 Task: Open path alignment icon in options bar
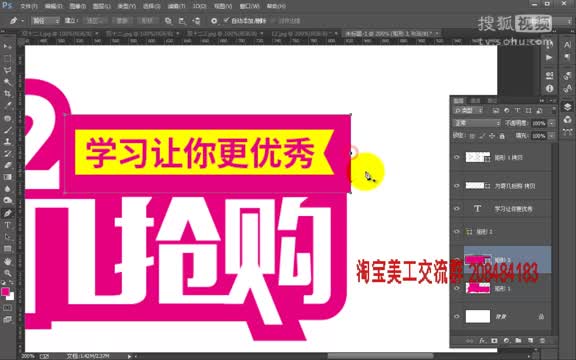coord(182,21)
